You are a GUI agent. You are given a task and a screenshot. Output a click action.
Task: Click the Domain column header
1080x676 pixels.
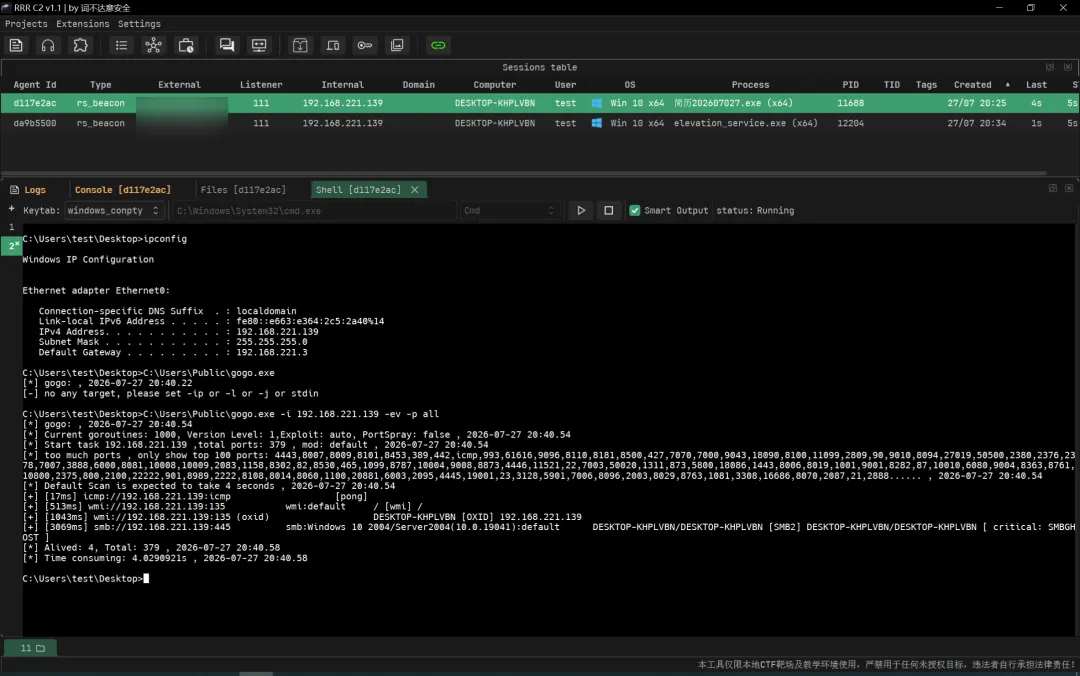tap(419, 85)
